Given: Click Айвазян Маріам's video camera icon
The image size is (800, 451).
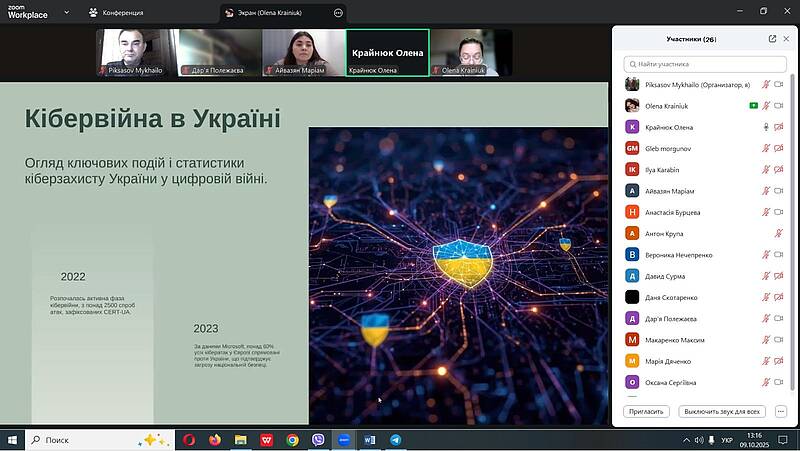Looking at the screenshot, I should click(779, 191).
